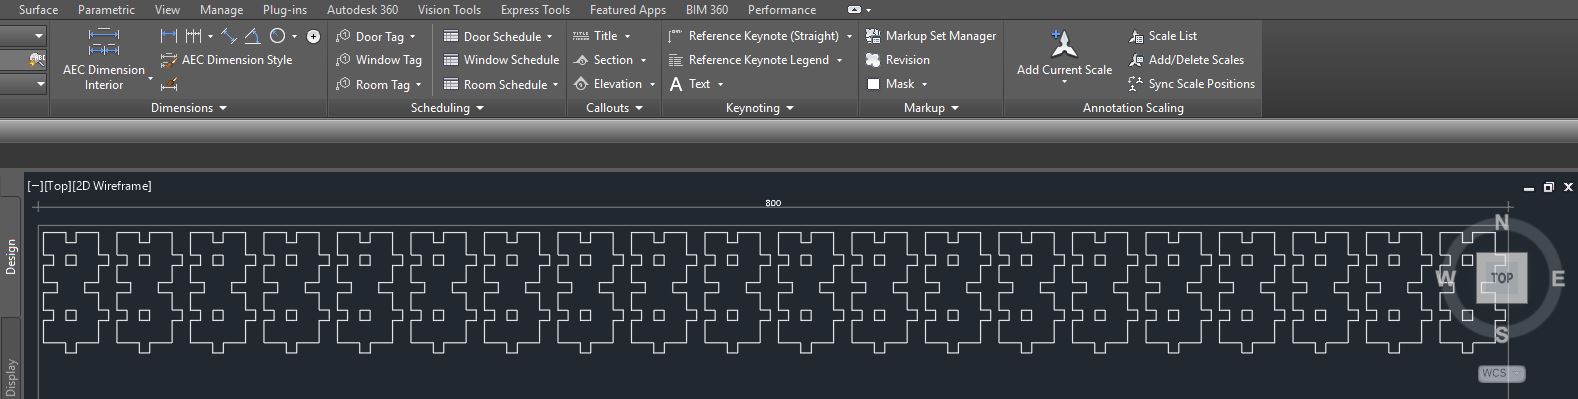Image resolution: width=1578 pixels, height=399 pixels.
Task: Open AEC Dimension Style
Action: coord(226,60)
